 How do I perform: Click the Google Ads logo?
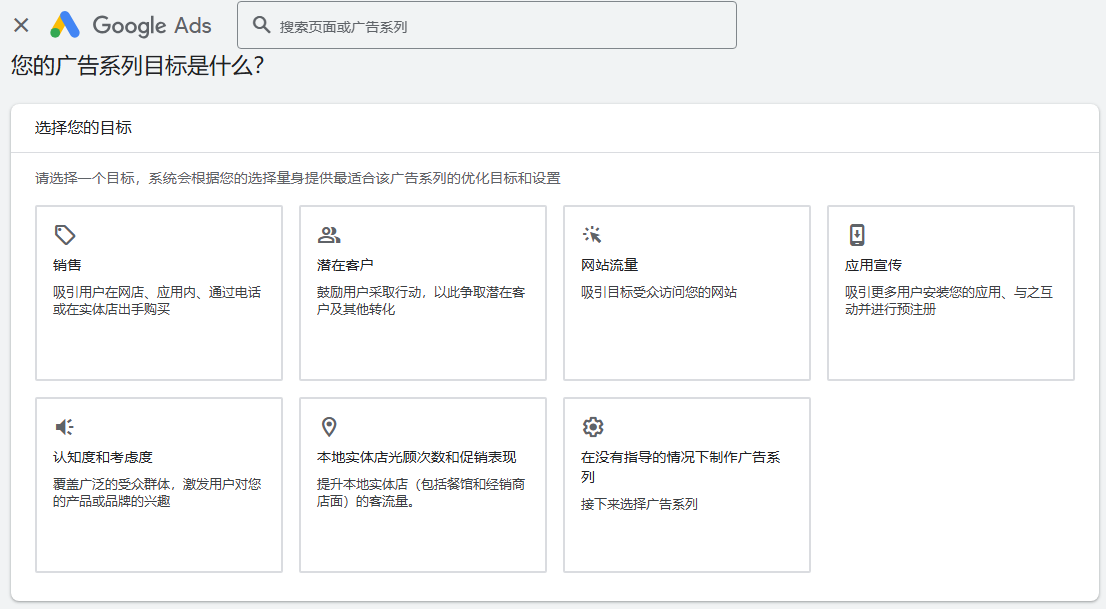65,25
